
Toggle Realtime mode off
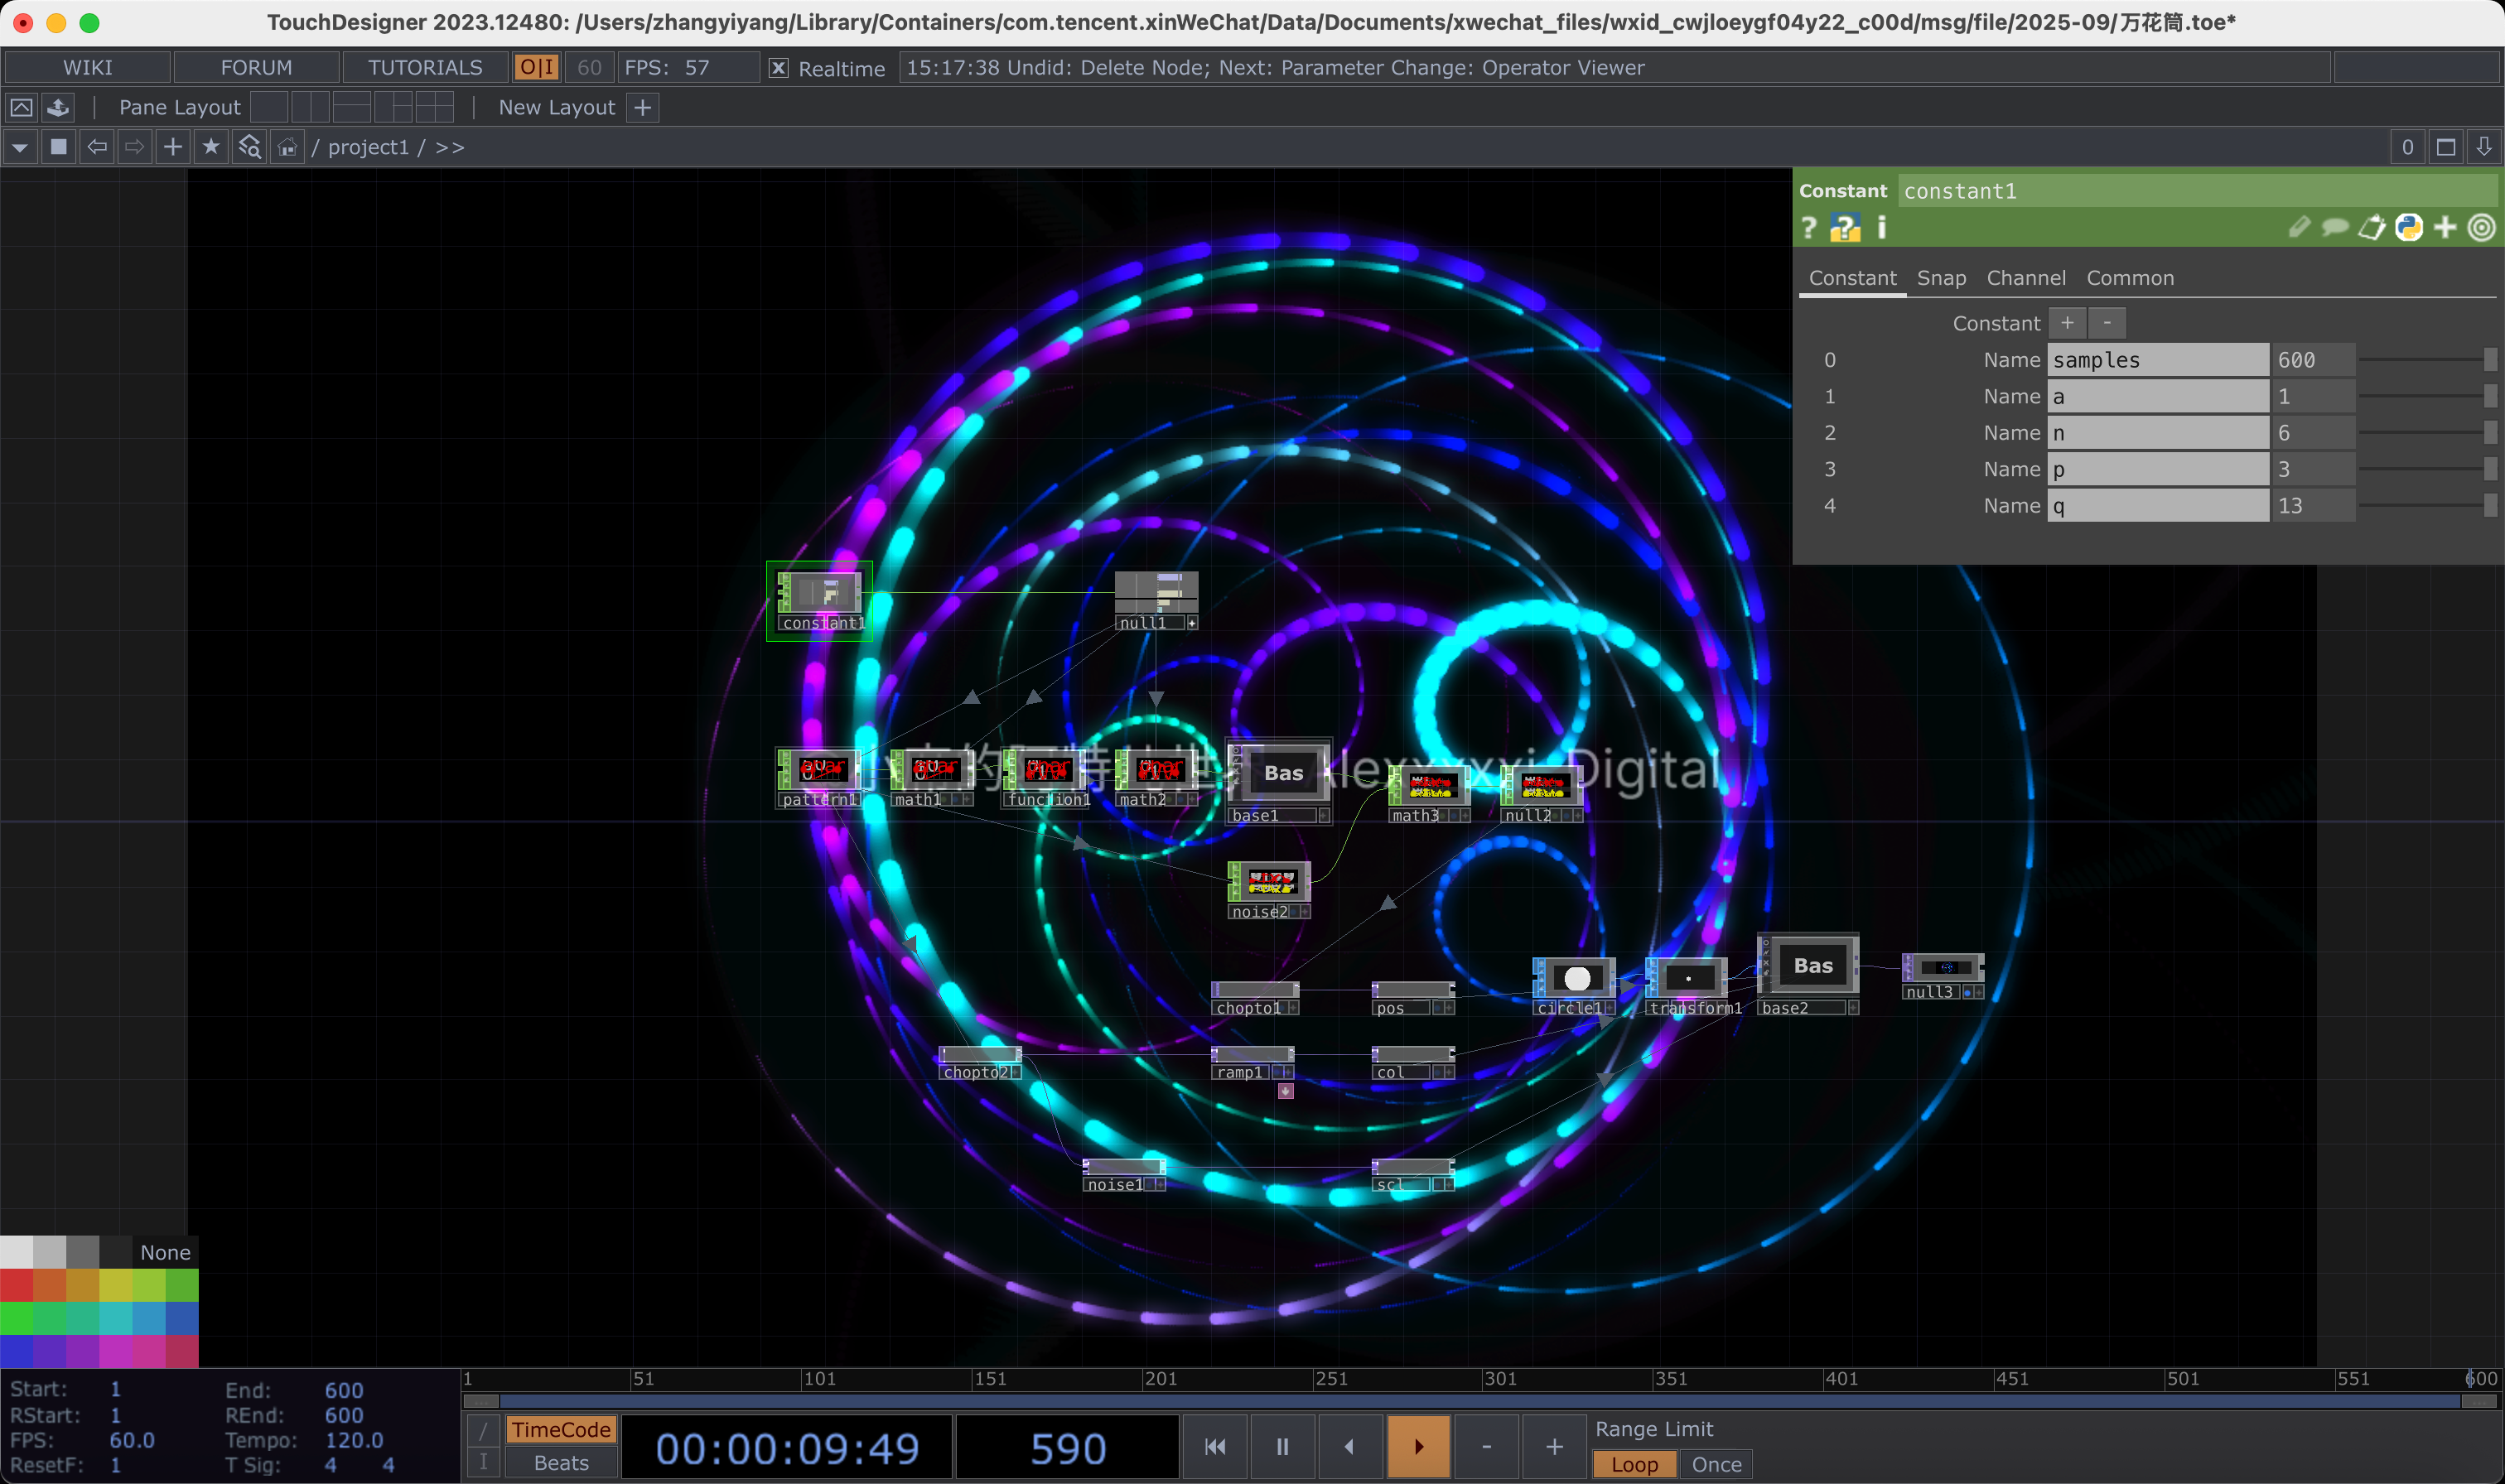pos(778,67)
